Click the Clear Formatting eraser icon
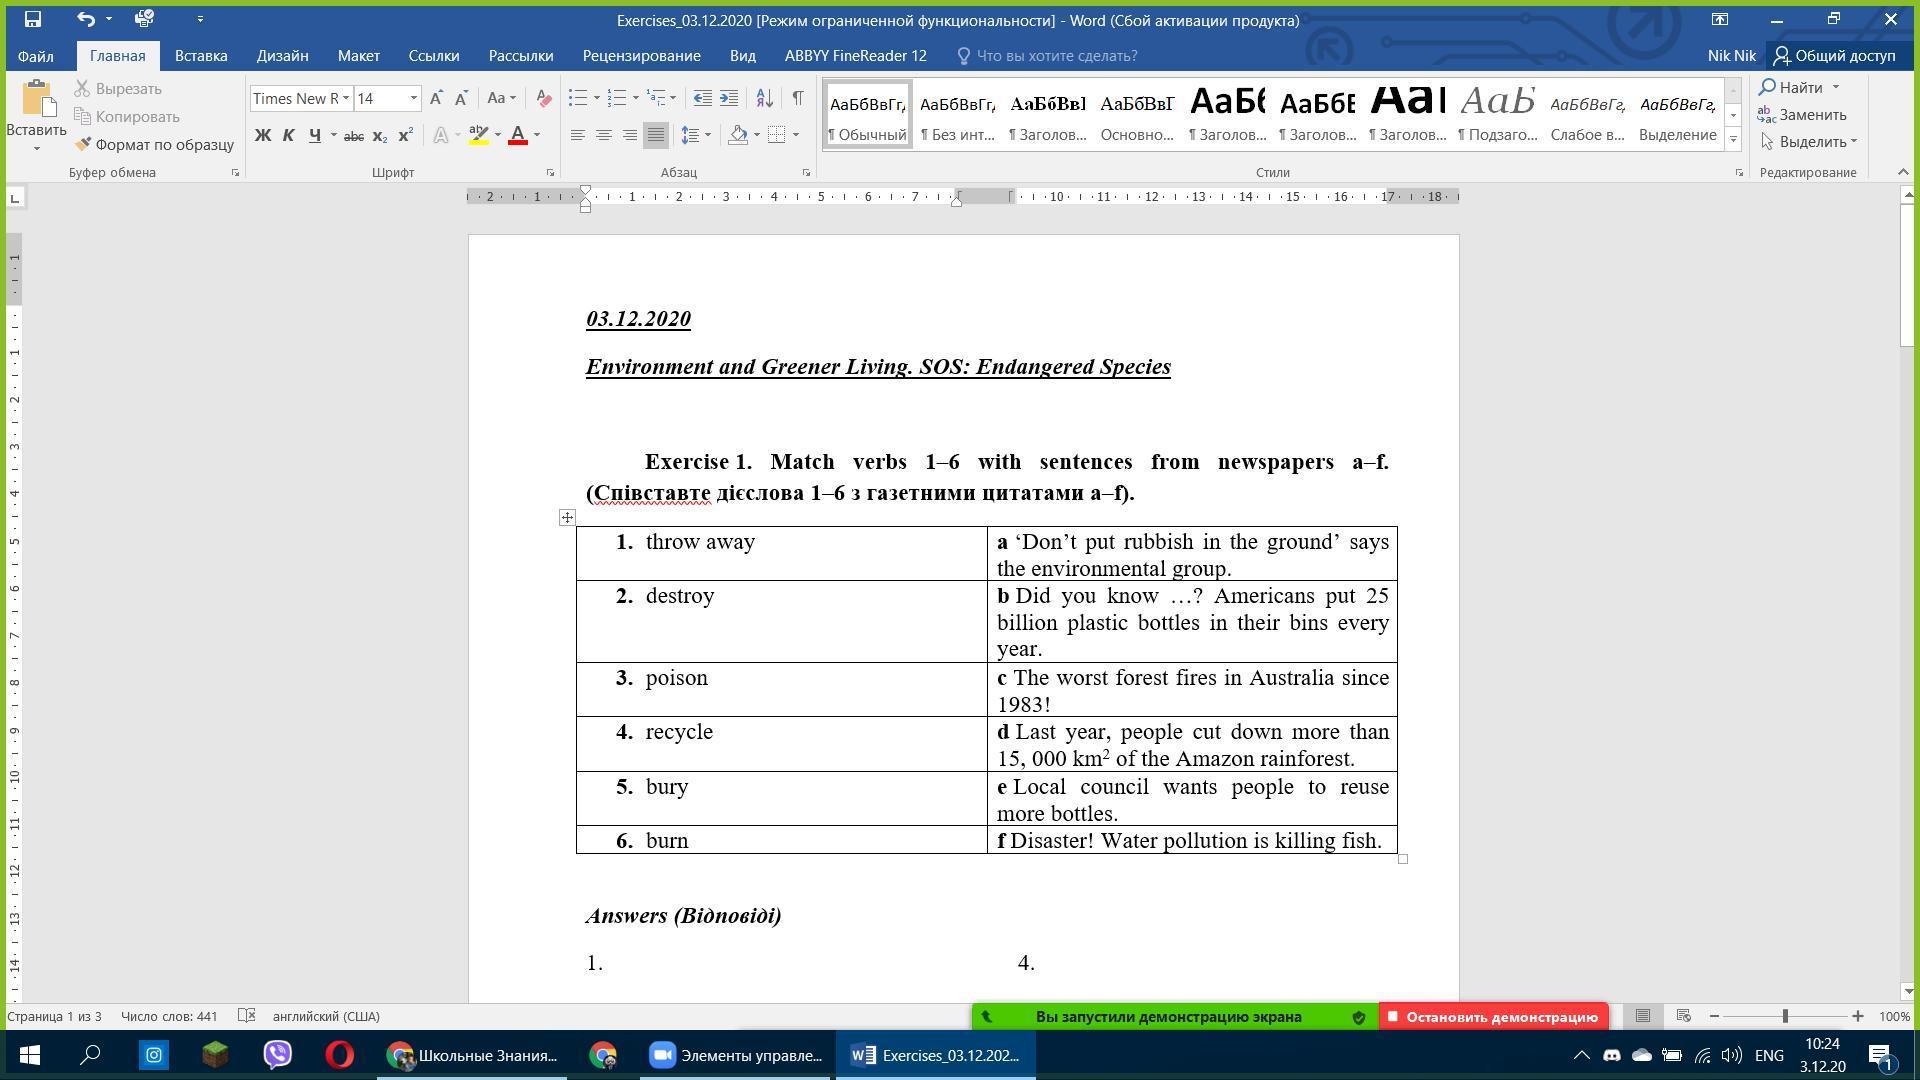 [544, 98]
